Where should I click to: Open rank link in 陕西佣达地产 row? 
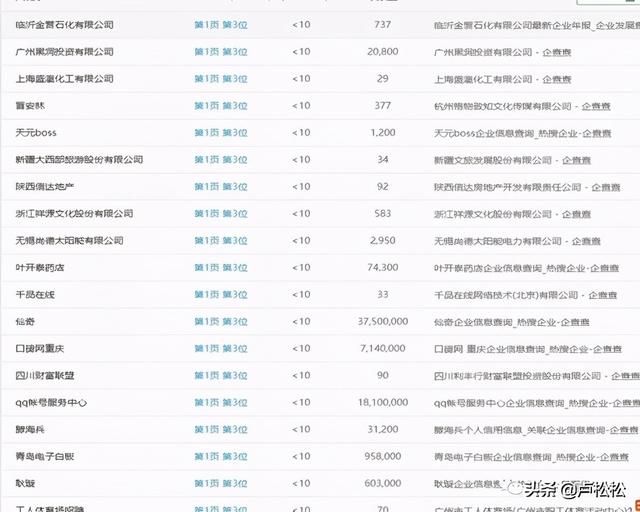tap(221, 187)
